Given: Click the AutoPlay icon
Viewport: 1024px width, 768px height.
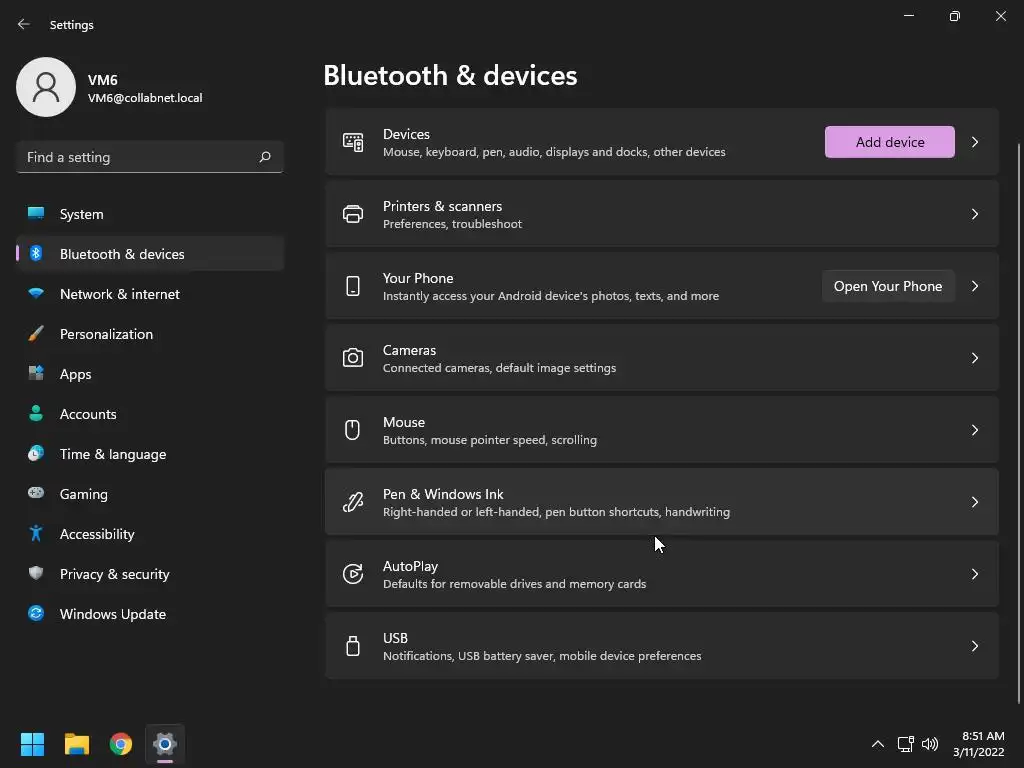Looking at the screenshot, I should coord(353,574).
